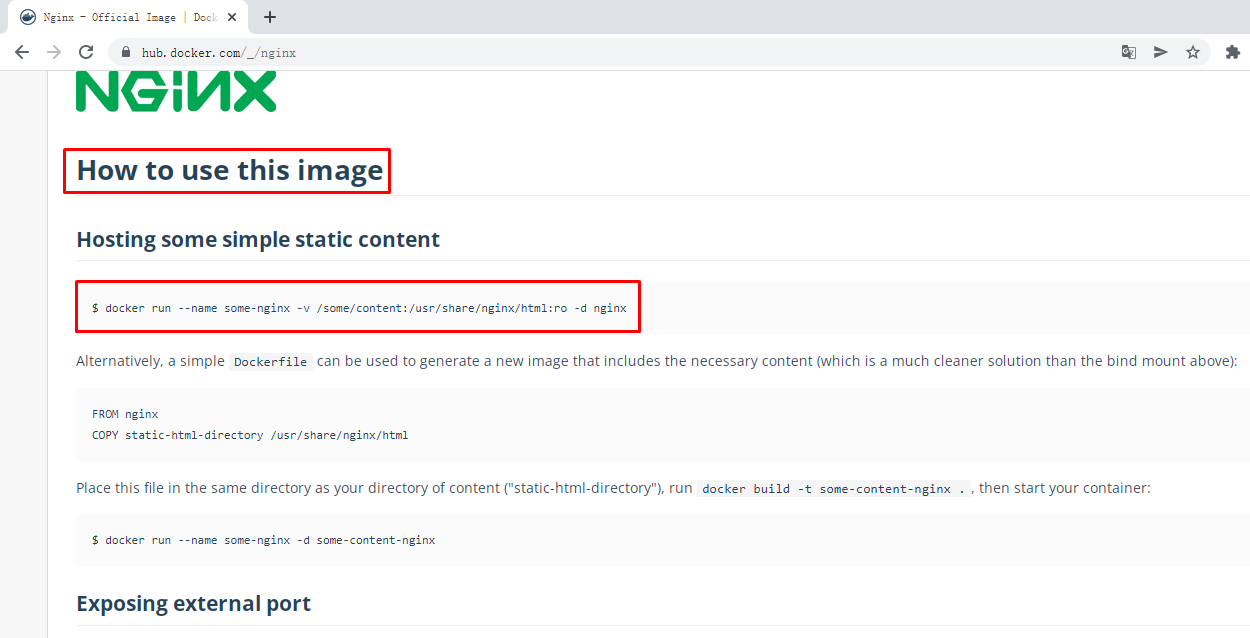
Task: Click the inline 'Dockerfile' code word
Action: (270, 362)
